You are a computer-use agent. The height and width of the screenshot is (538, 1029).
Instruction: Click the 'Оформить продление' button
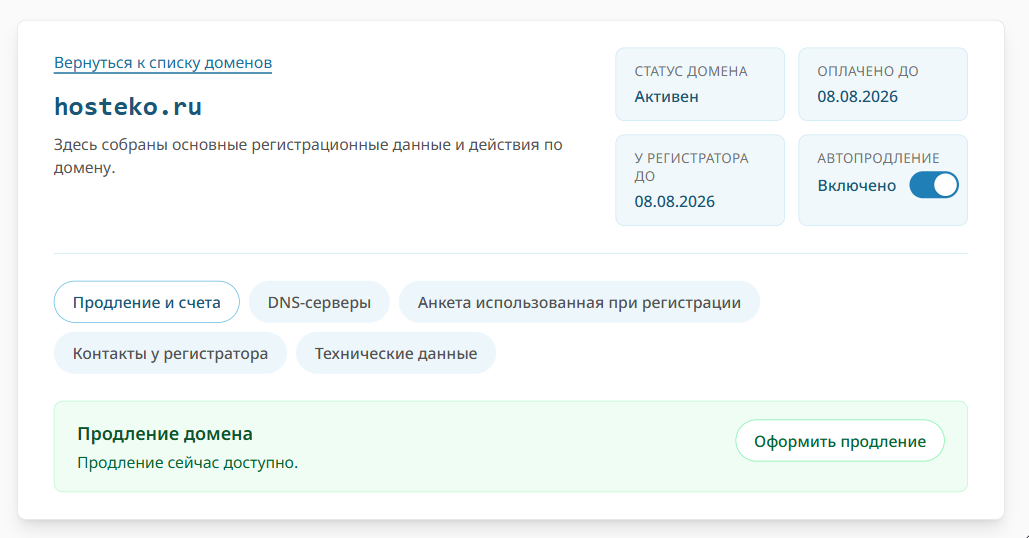tap(839, 441)
